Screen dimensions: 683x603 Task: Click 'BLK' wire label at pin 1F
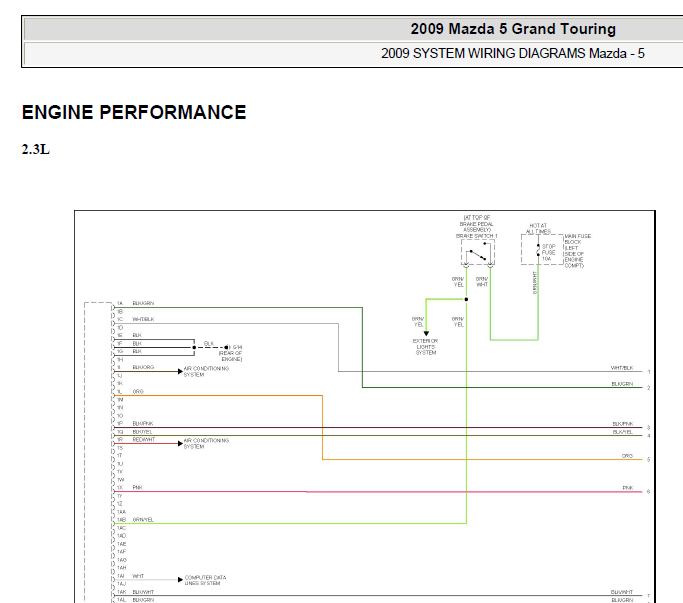[137, 344]
